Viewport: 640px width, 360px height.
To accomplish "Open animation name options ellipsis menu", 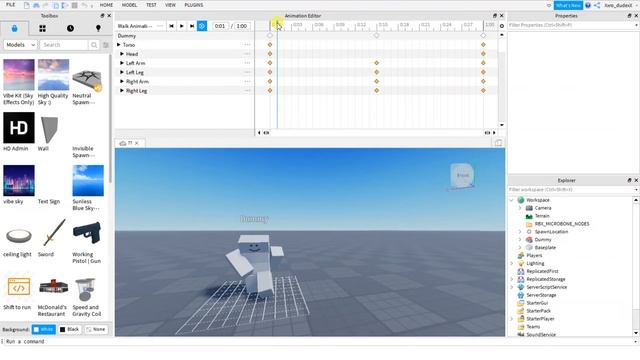I will (160, 26).
